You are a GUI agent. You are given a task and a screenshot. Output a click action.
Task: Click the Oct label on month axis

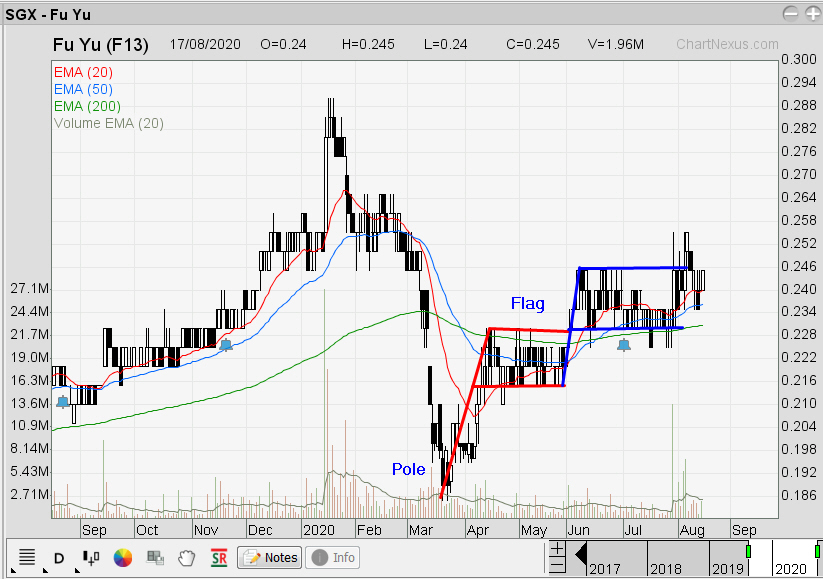[147, 530]
